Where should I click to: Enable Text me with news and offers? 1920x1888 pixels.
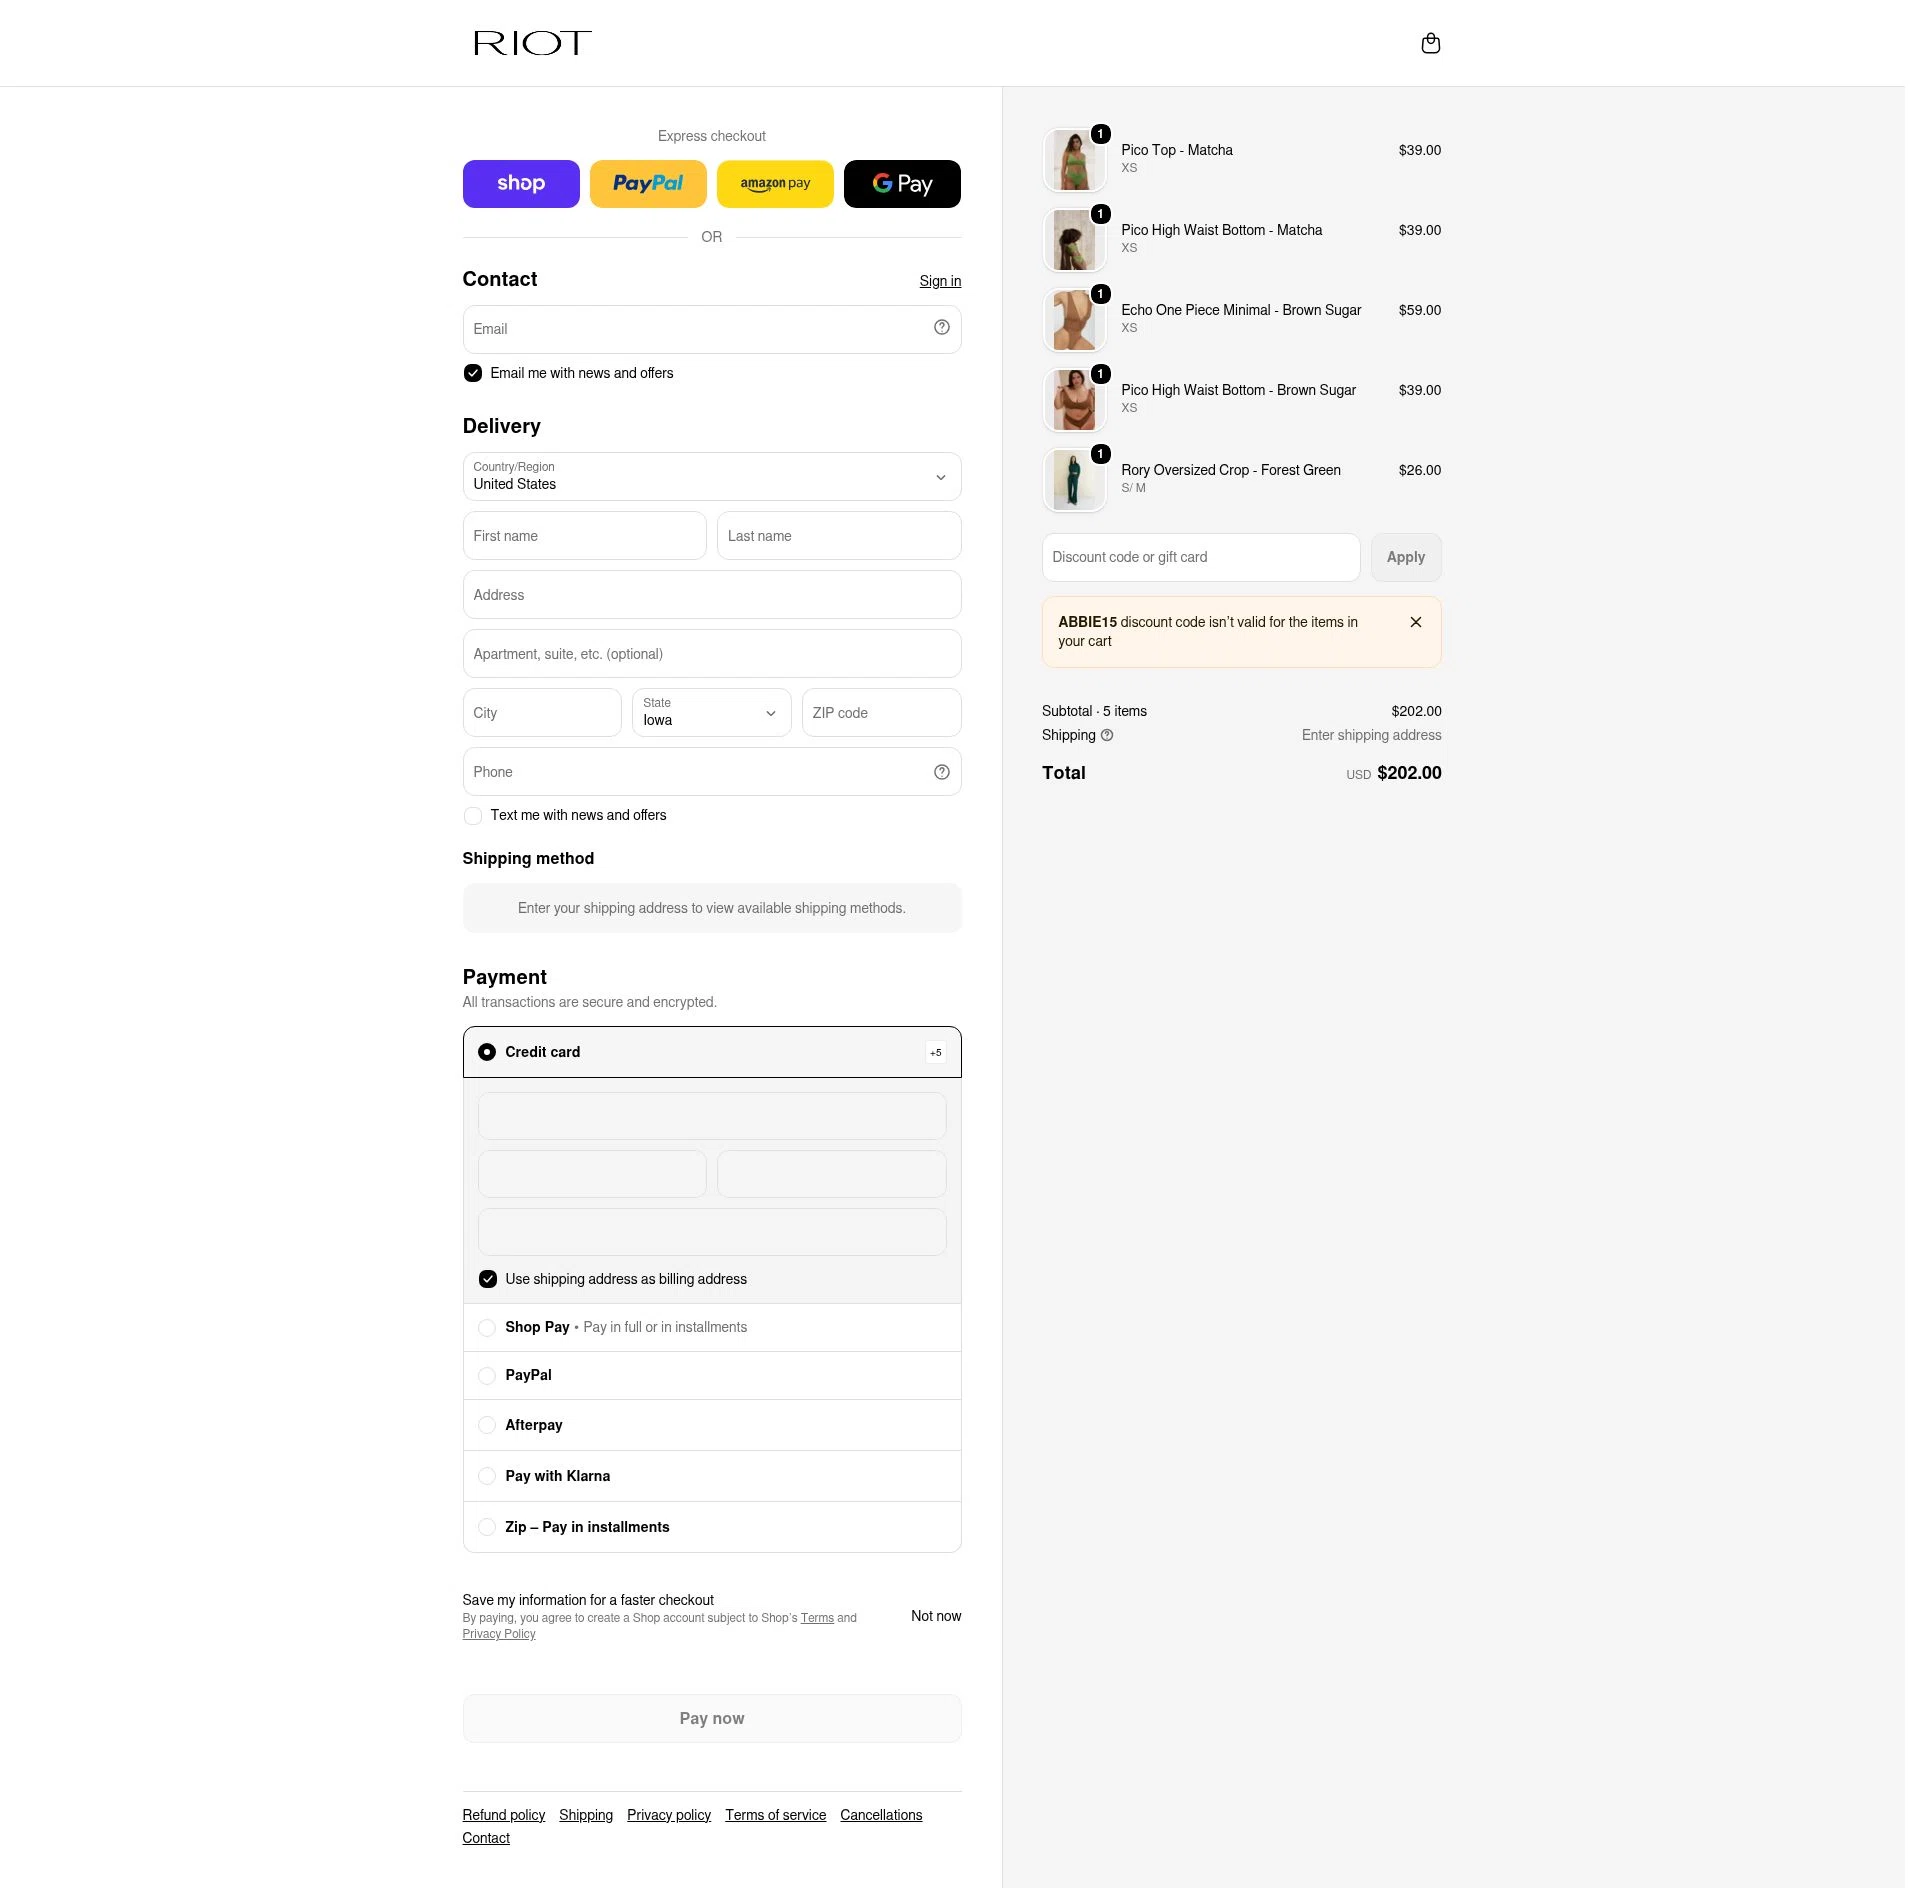point(473,816)
